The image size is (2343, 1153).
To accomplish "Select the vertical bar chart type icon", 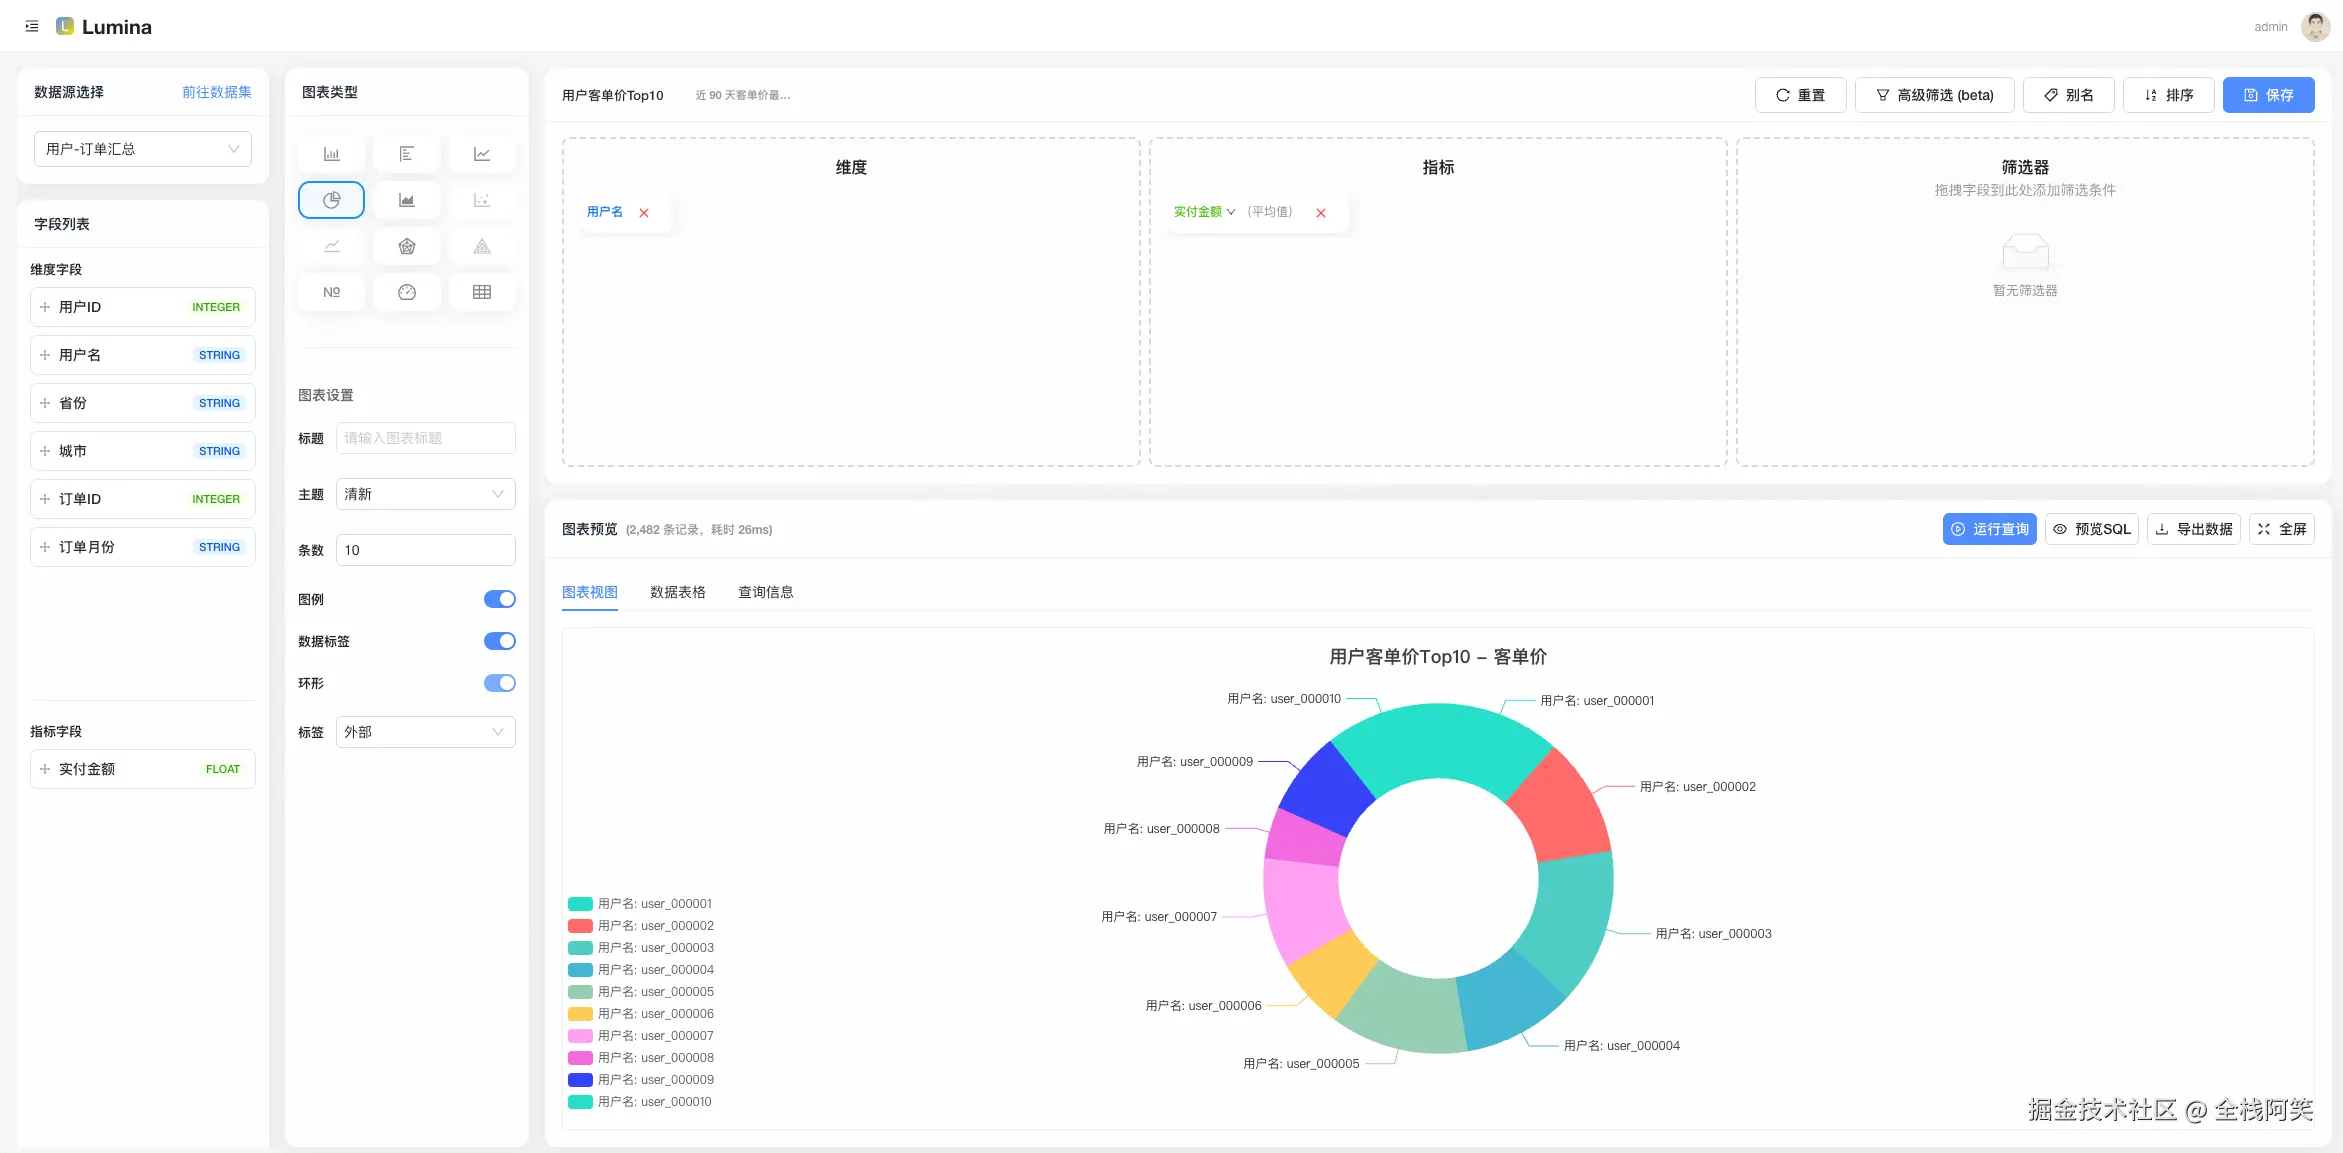I will tap(331, 154).
